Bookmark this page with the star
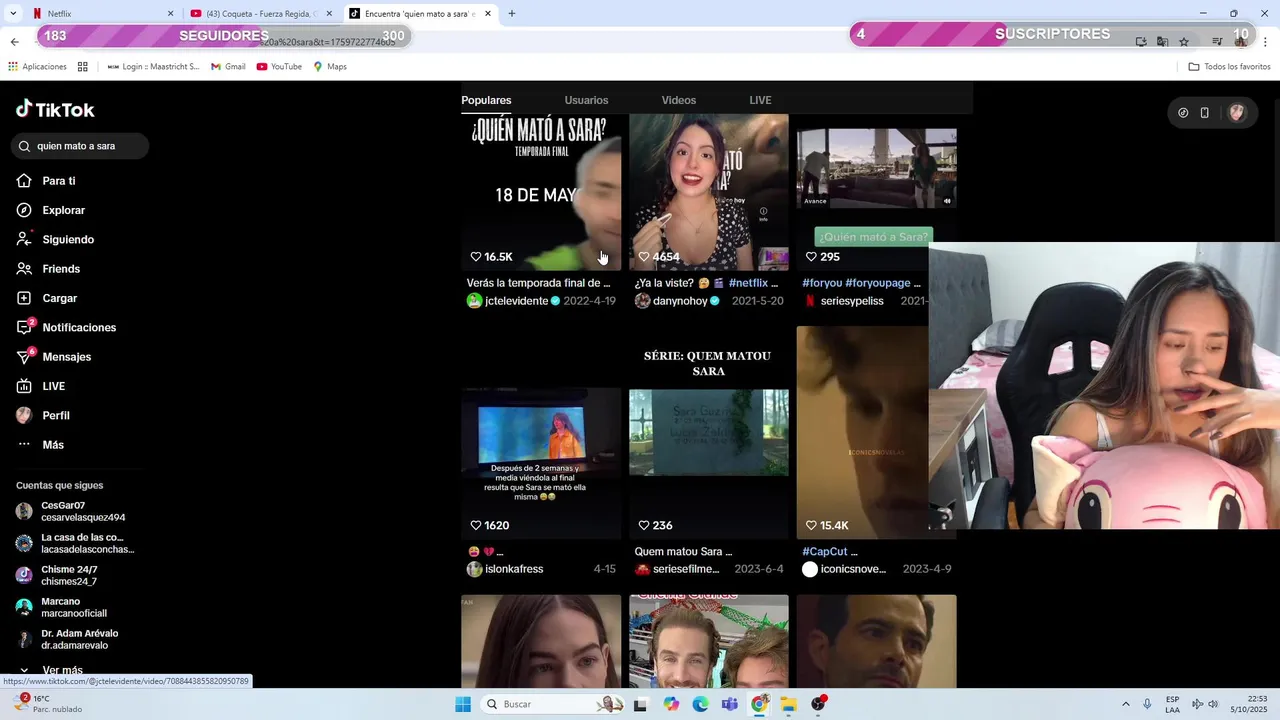Screen dimensions: 1280x720 [1184, 42]
